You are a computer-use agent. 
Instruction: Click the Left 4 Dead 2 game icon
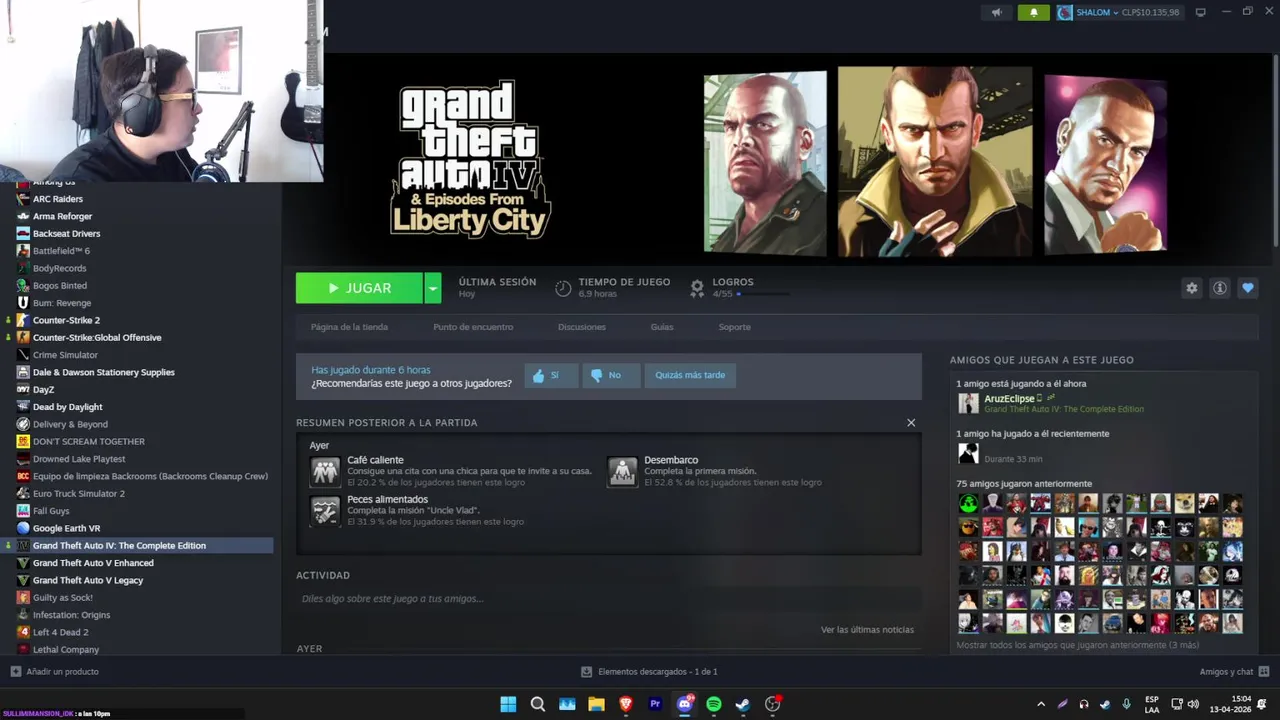23,632
